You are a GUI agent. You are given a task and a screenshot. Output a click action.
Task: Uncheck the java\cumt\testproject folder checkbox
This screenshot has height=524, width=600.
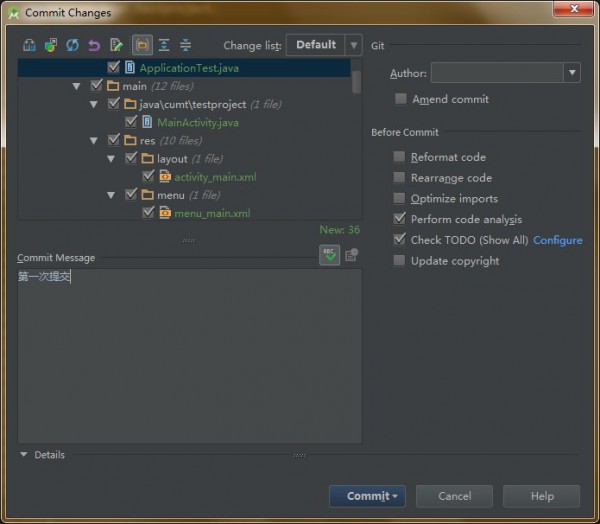pyautogui.click(x=113, y=104)
